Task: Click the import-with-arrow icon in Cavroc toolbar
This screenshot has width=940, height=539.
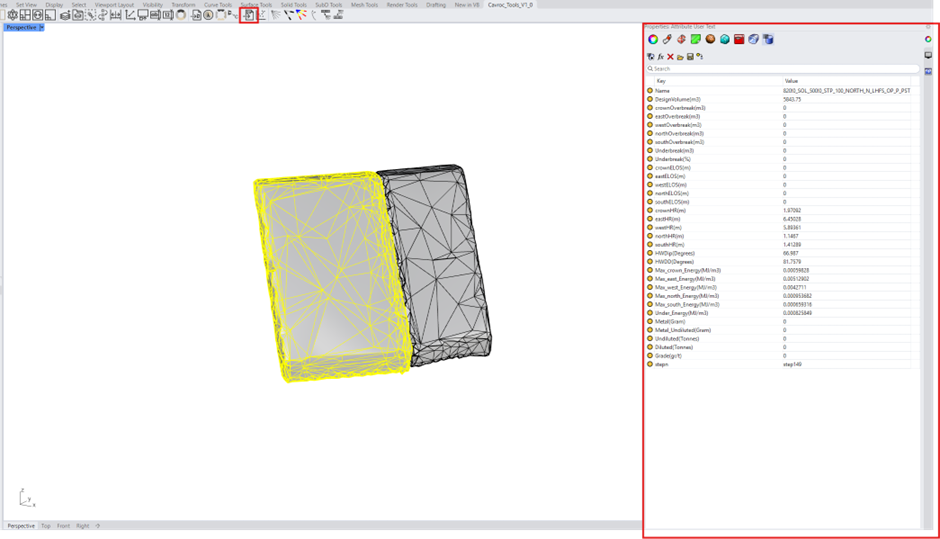Action: [x=249, y=15]
